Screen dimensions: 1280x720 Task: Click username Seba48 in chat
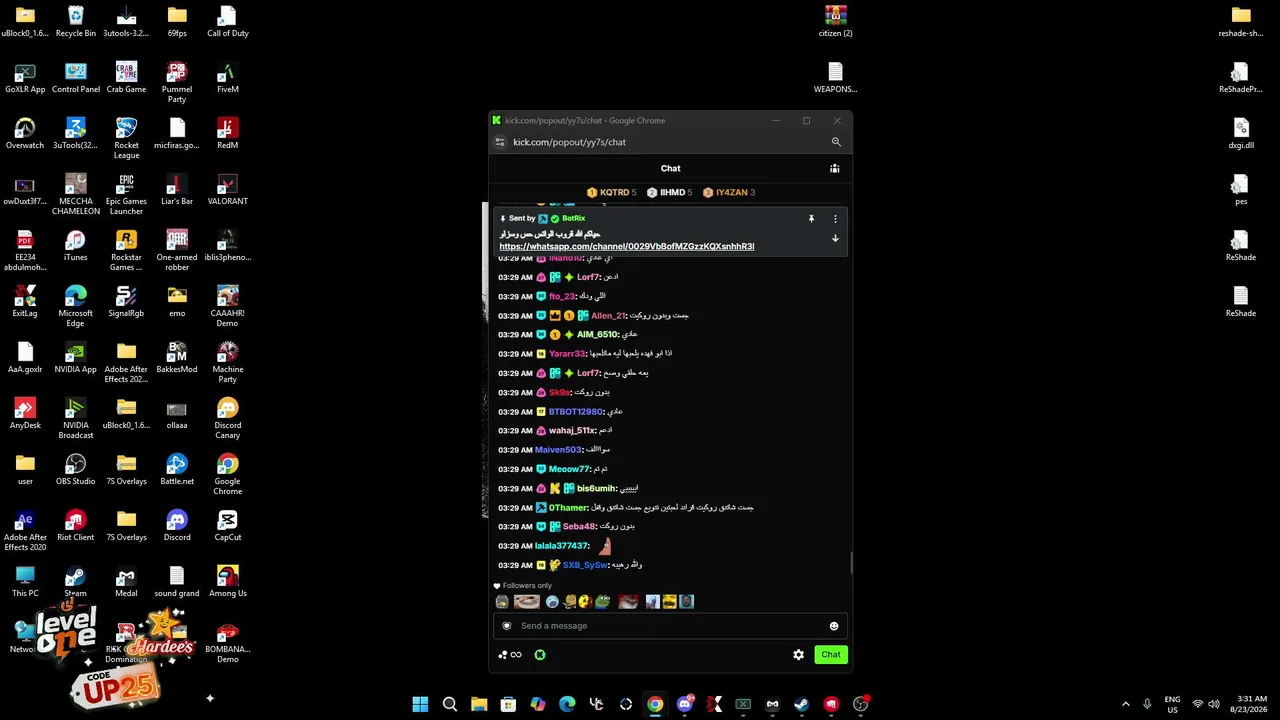pyautogui.click(x=579, y=526)
